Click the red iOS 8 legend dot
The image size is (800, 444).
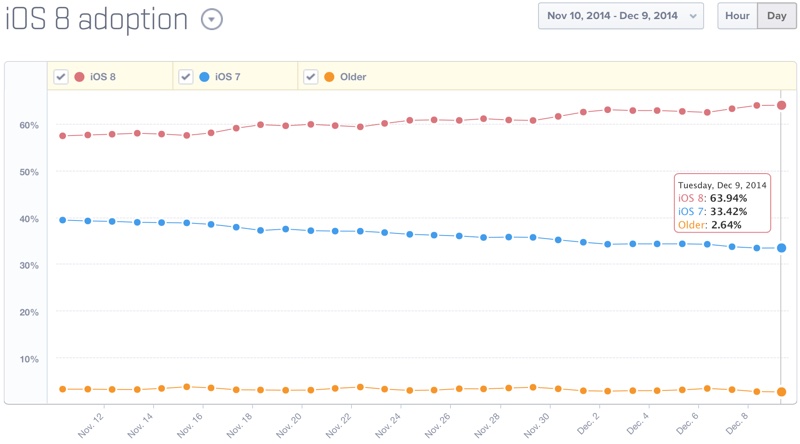coord(79,77)
